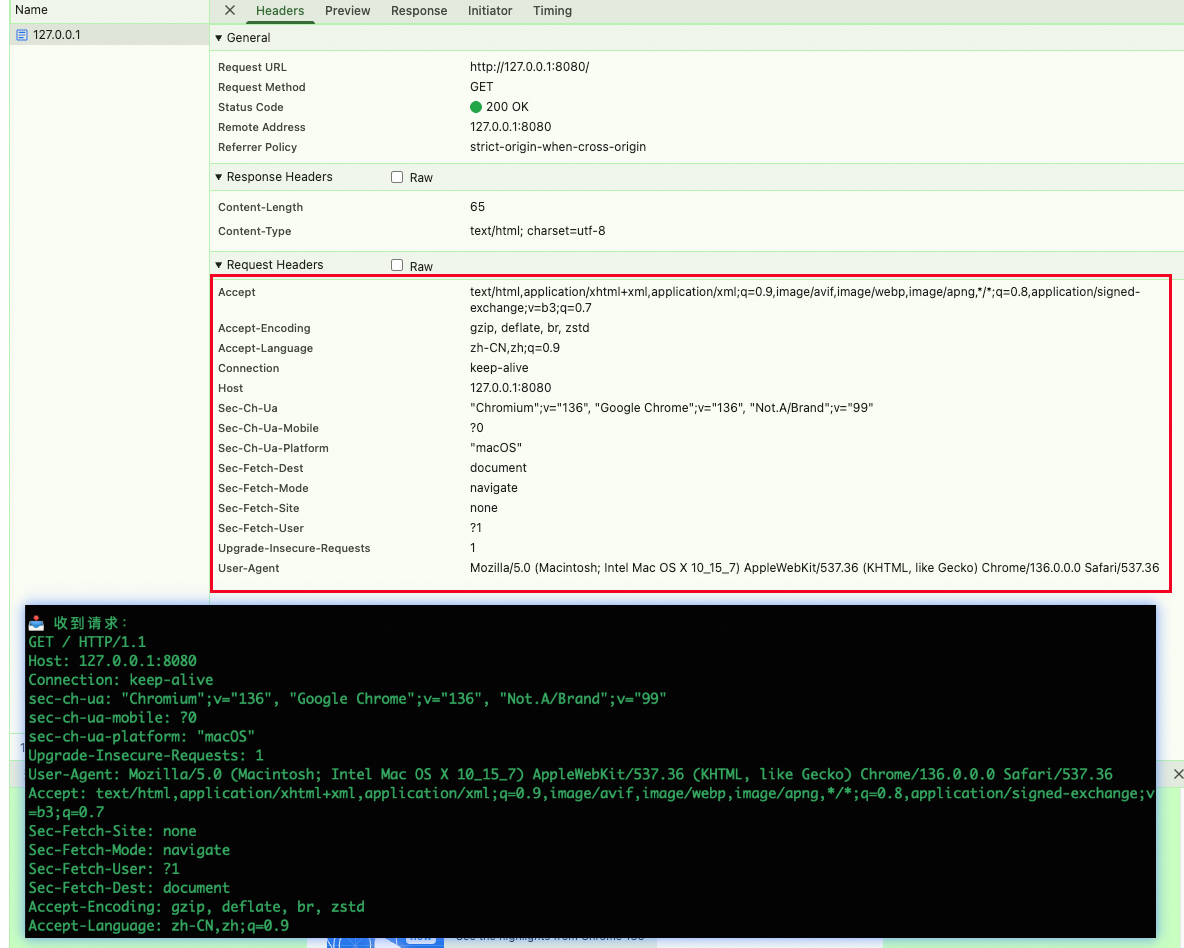Click the User-Agent header name
This screenshot has width=1184, height=948.
click(248, 568)
